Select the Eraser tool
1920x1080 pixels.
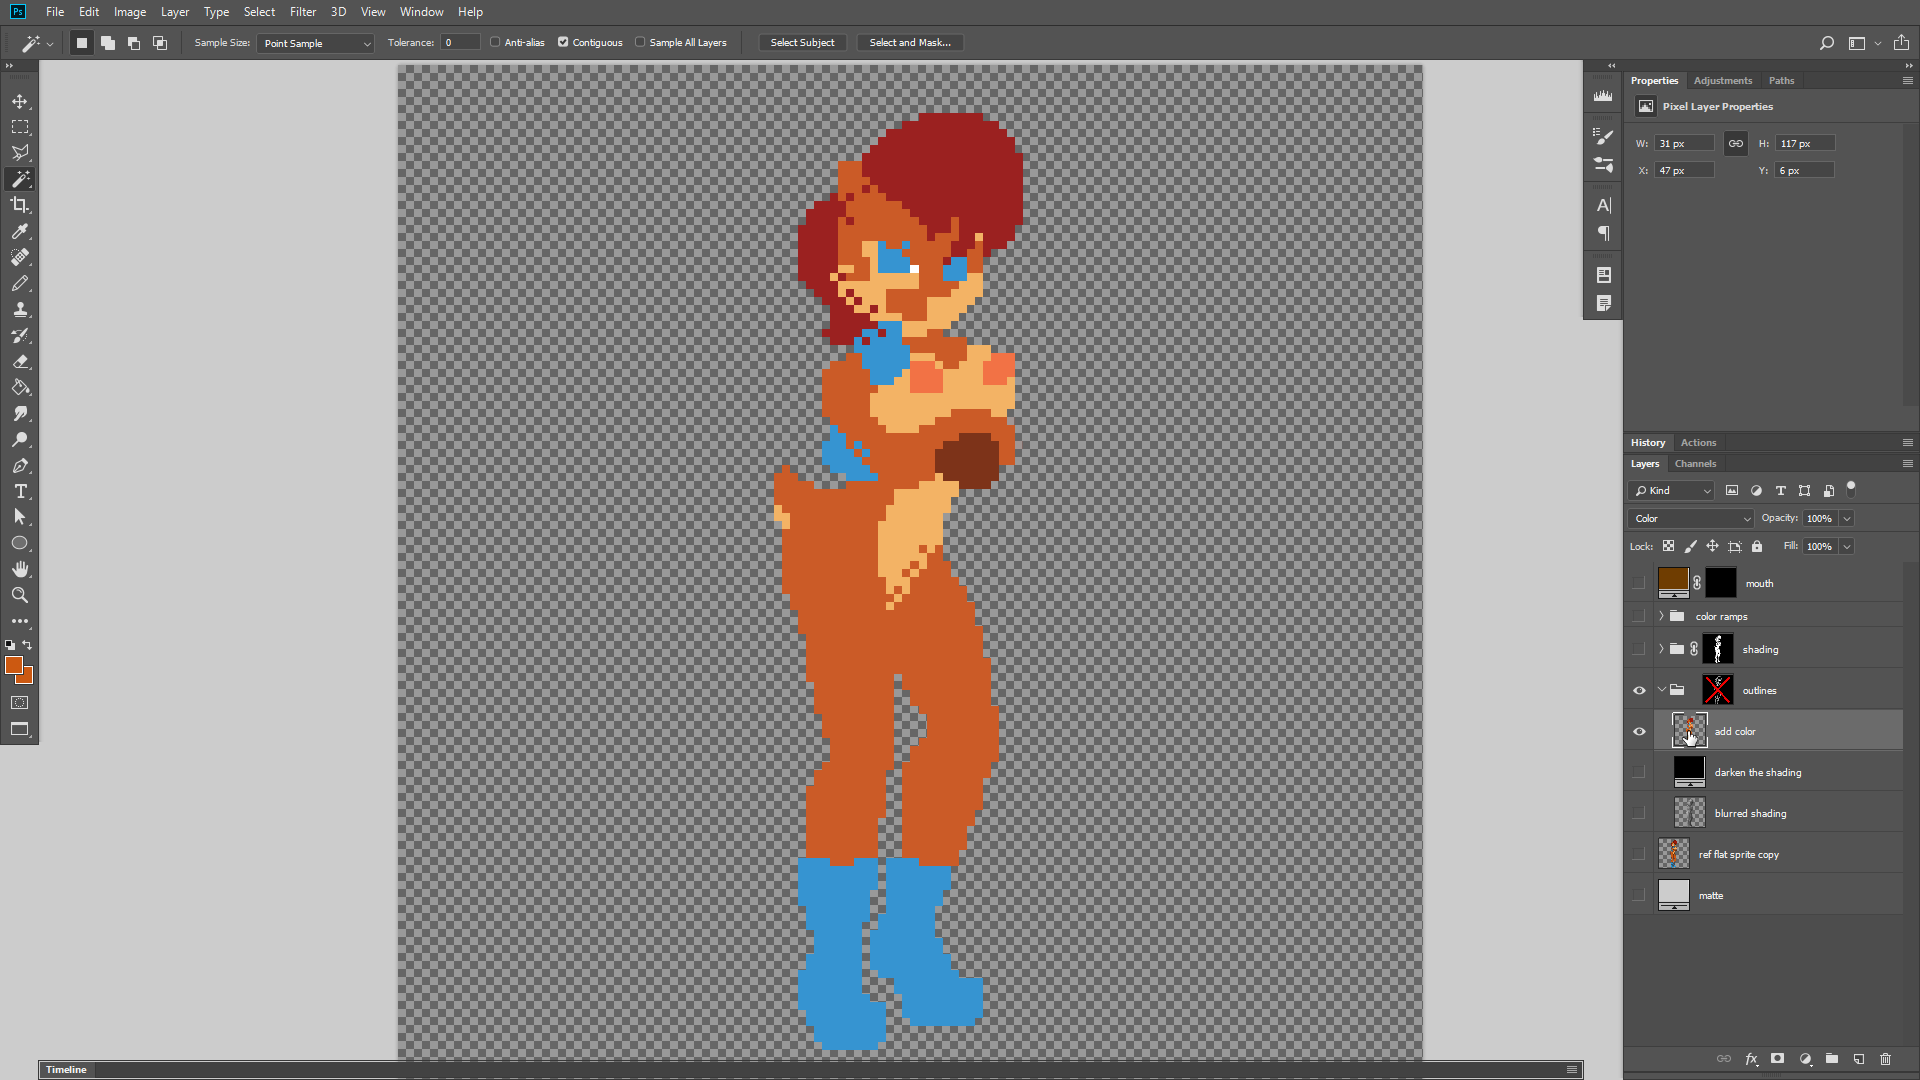pyautogui.click(x=20, y=361)
